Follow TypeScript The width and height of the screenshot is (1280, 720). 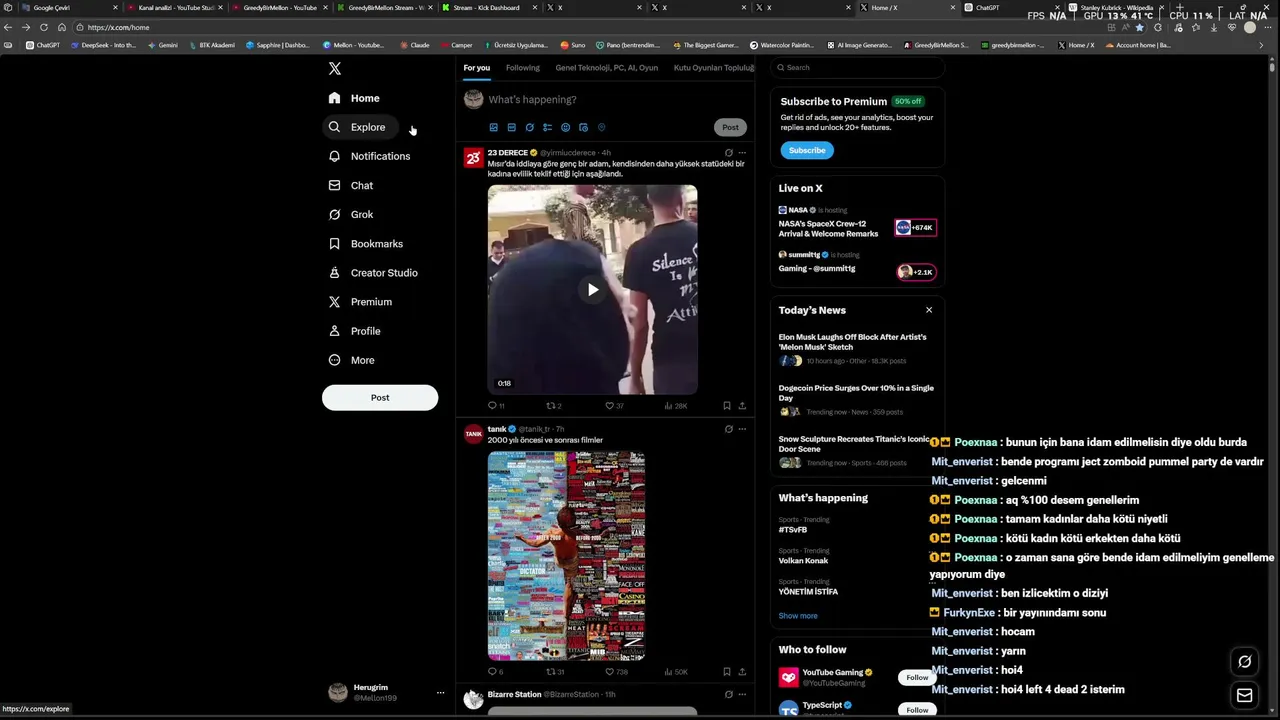917,709
